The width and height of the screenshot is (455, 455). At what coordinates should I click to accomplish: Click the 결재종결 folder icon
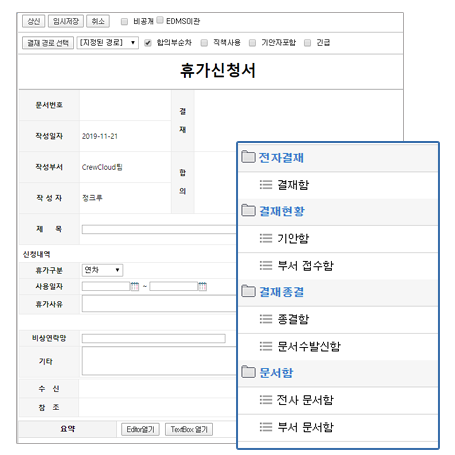pos(248,291)
